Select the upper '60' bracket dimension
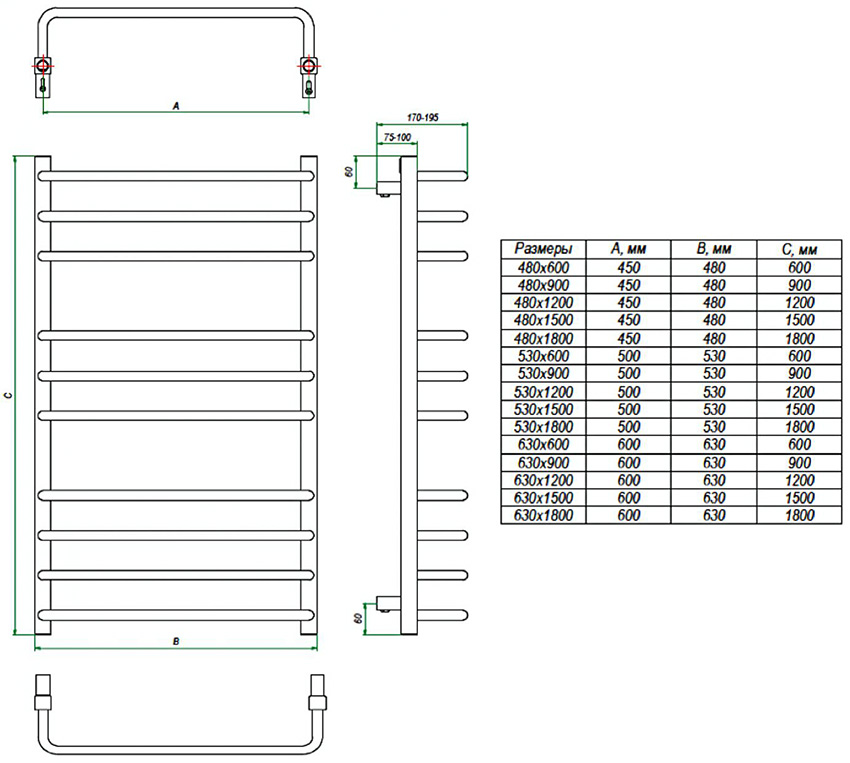Screen dimensions: 850x763 [350, 171]
